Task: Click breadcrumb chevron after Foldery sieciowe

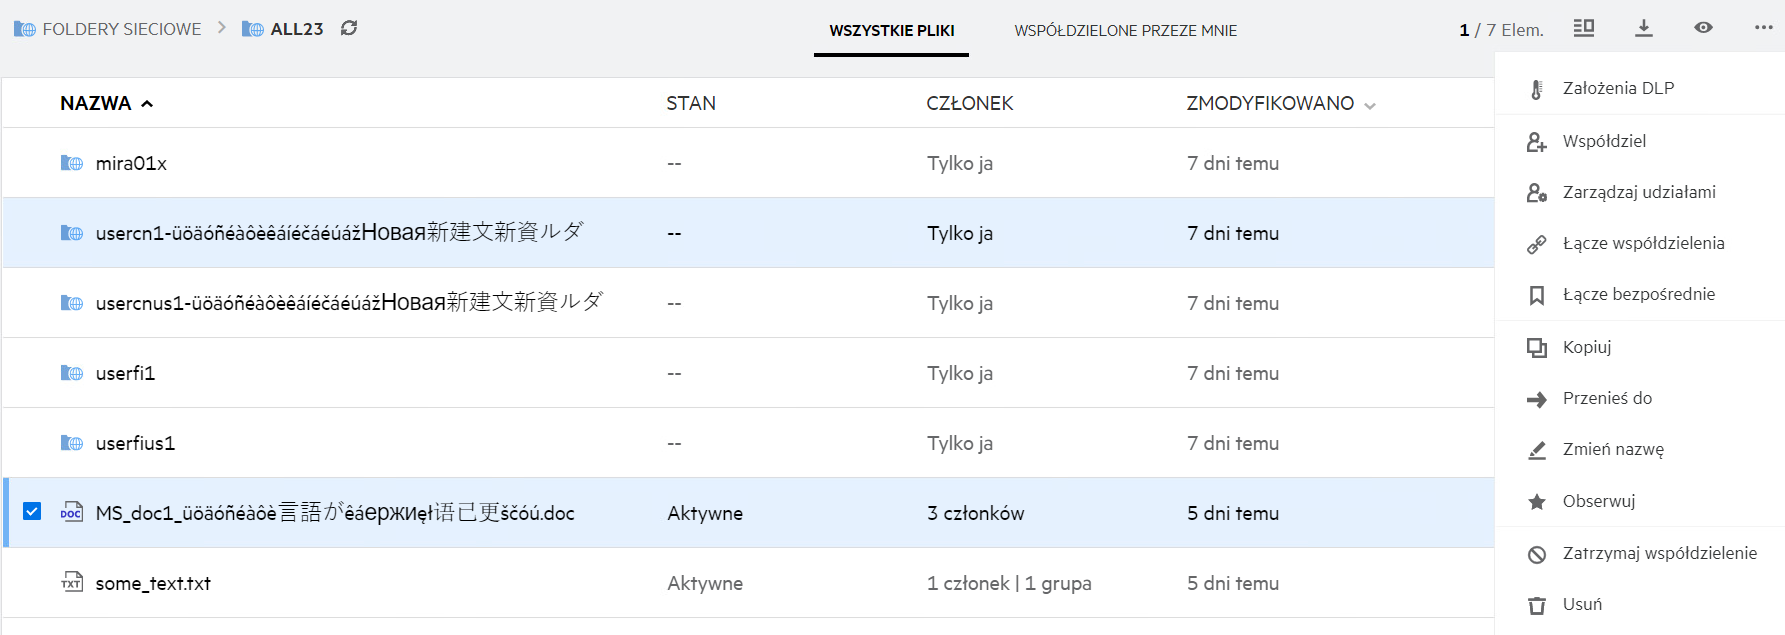Action: [222, 28]
